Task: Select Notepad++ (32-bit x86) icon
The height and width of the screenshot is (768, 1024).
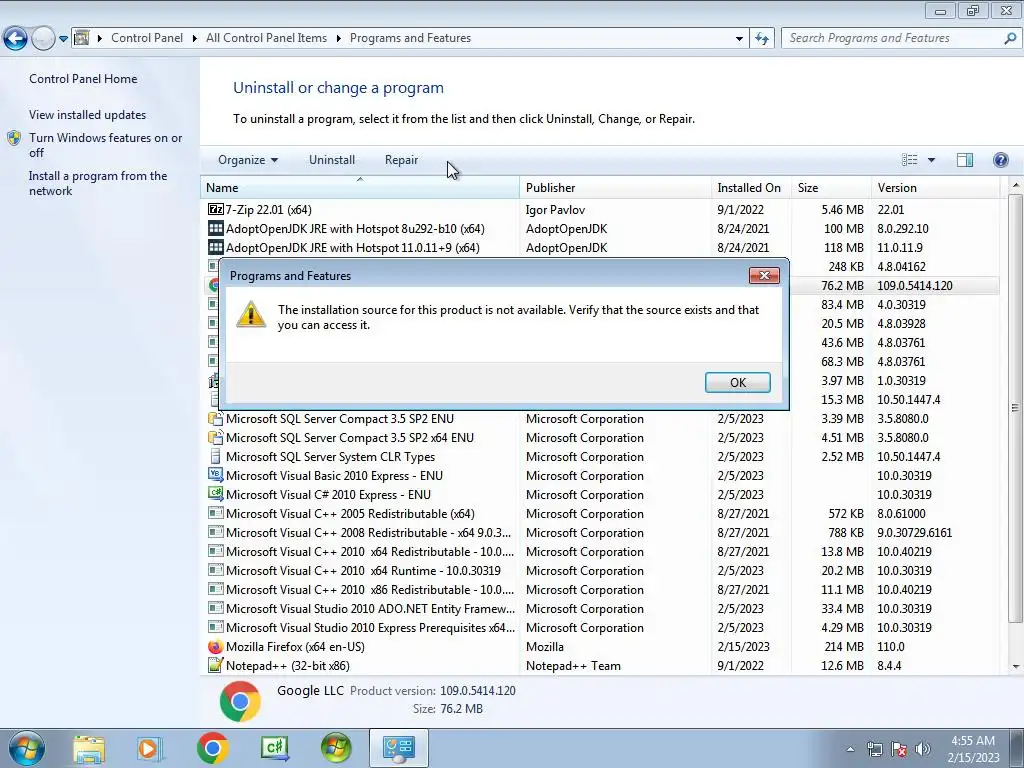Action: pos(216,665)
